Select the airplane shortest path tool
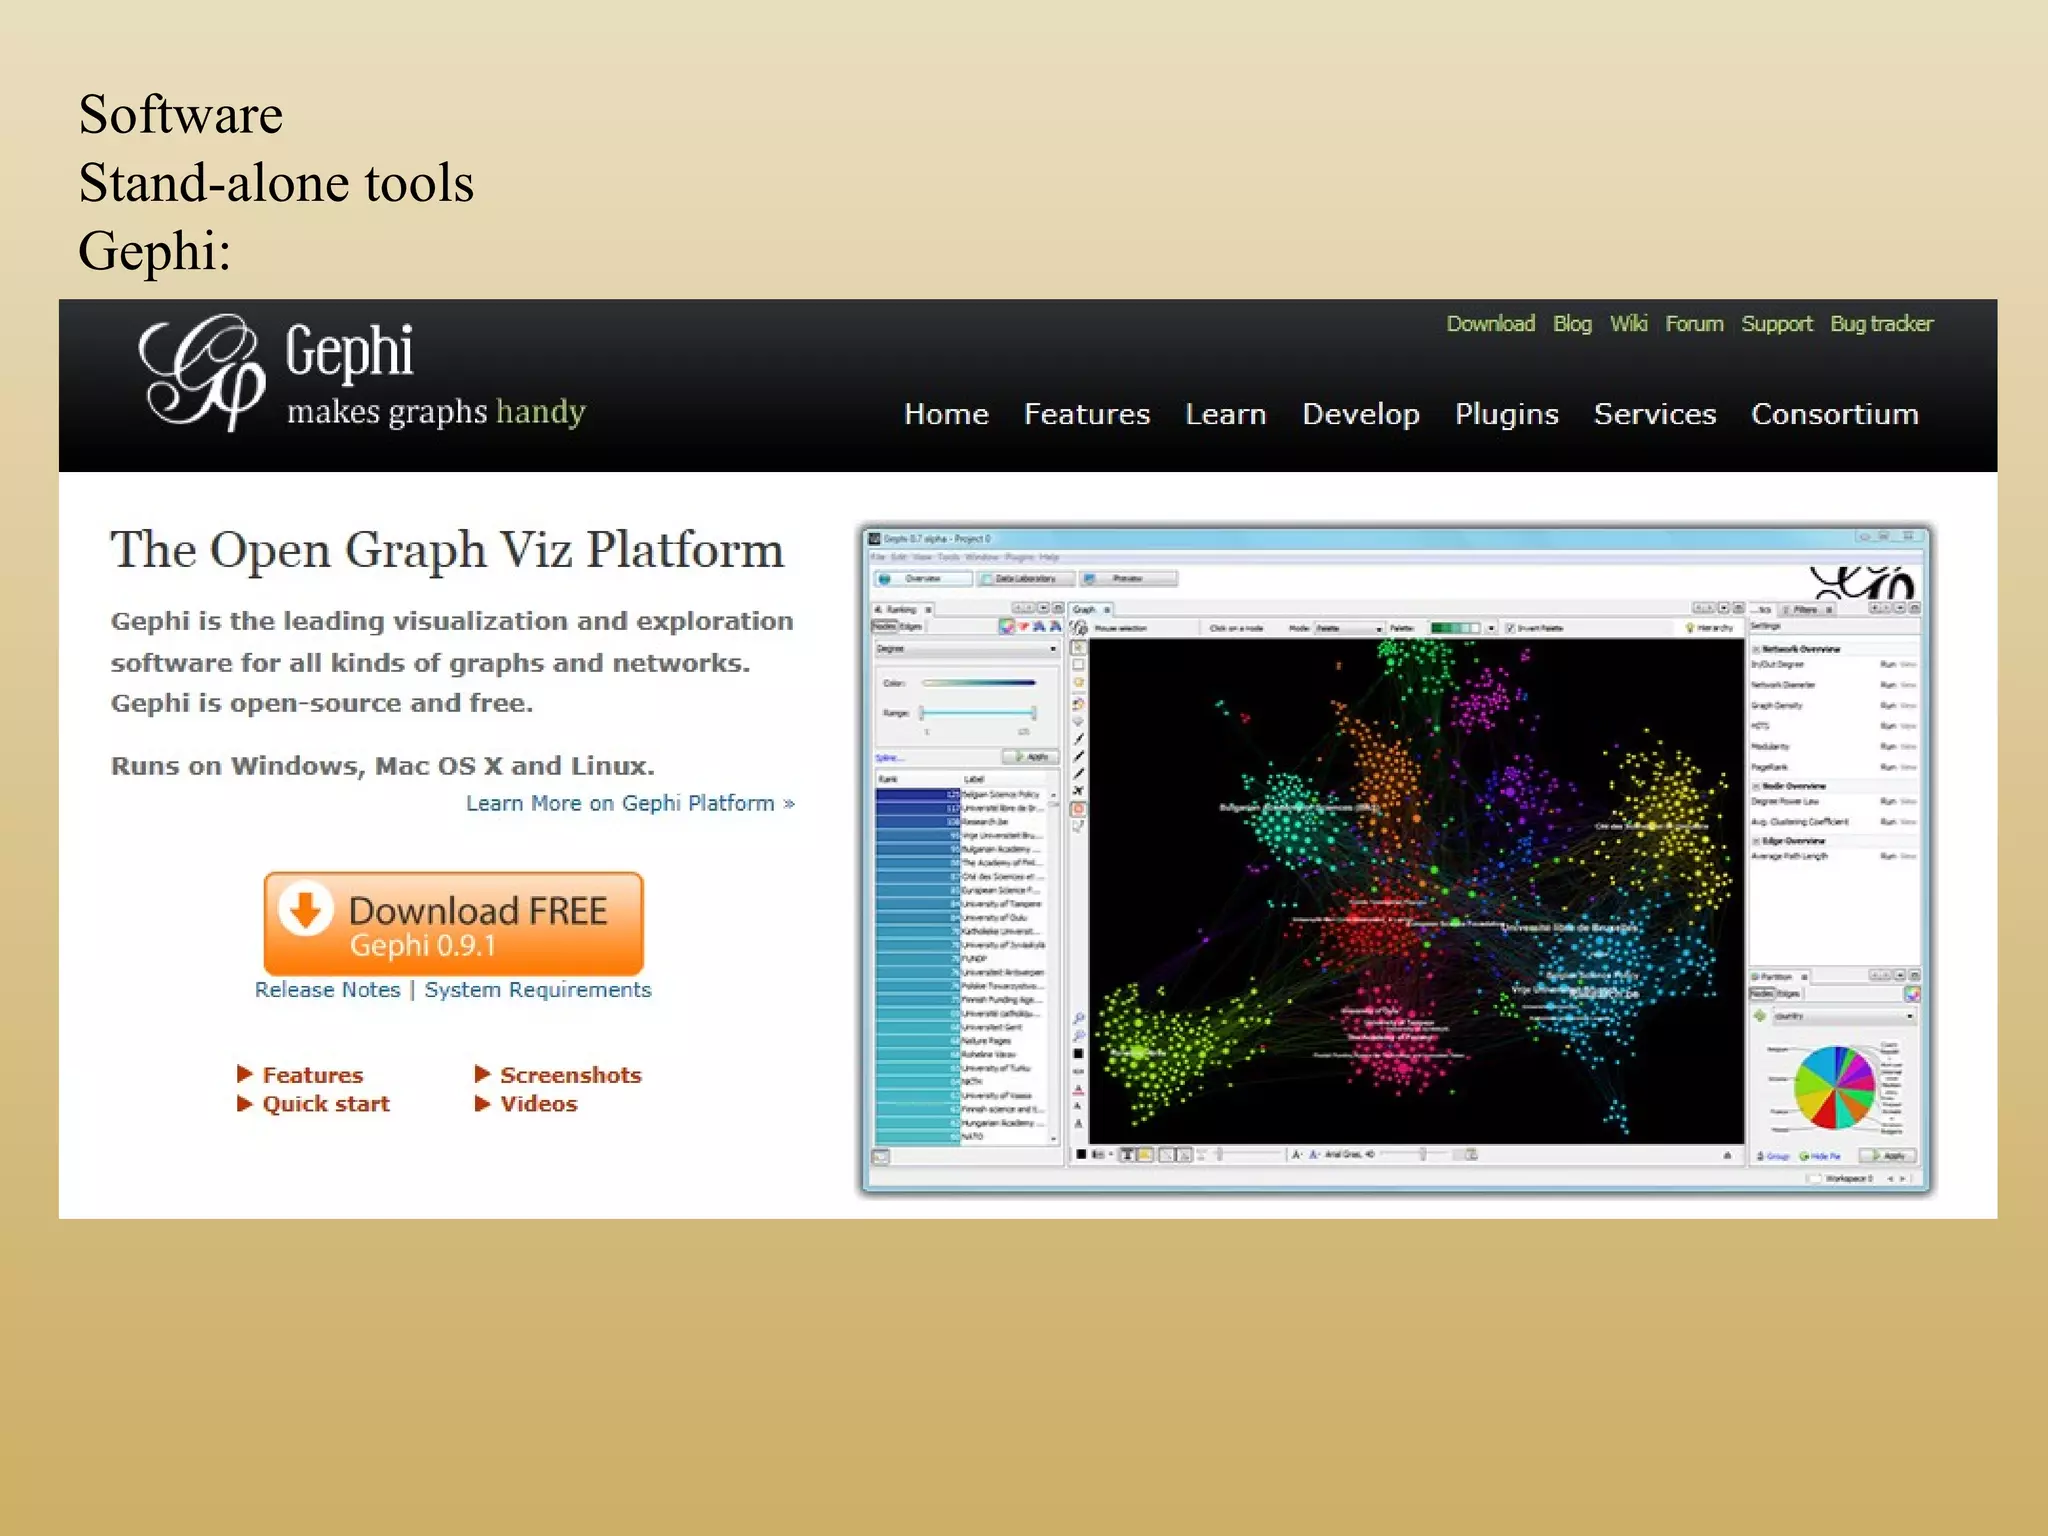Viewport: 2048px width, 1536px height. (1078, 791)
